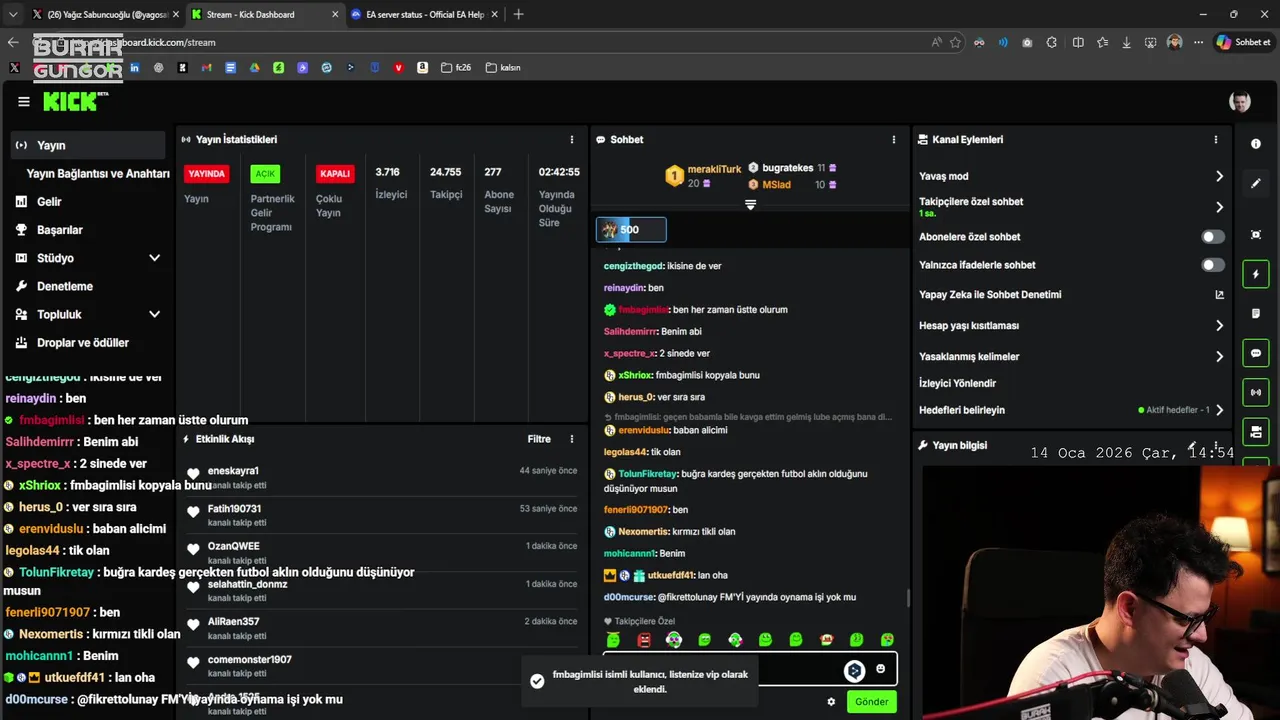Open Edge settings three-dot menu
Image resolution: width=1280 pixels, height=720 pixels.
tap(1198, 43)
